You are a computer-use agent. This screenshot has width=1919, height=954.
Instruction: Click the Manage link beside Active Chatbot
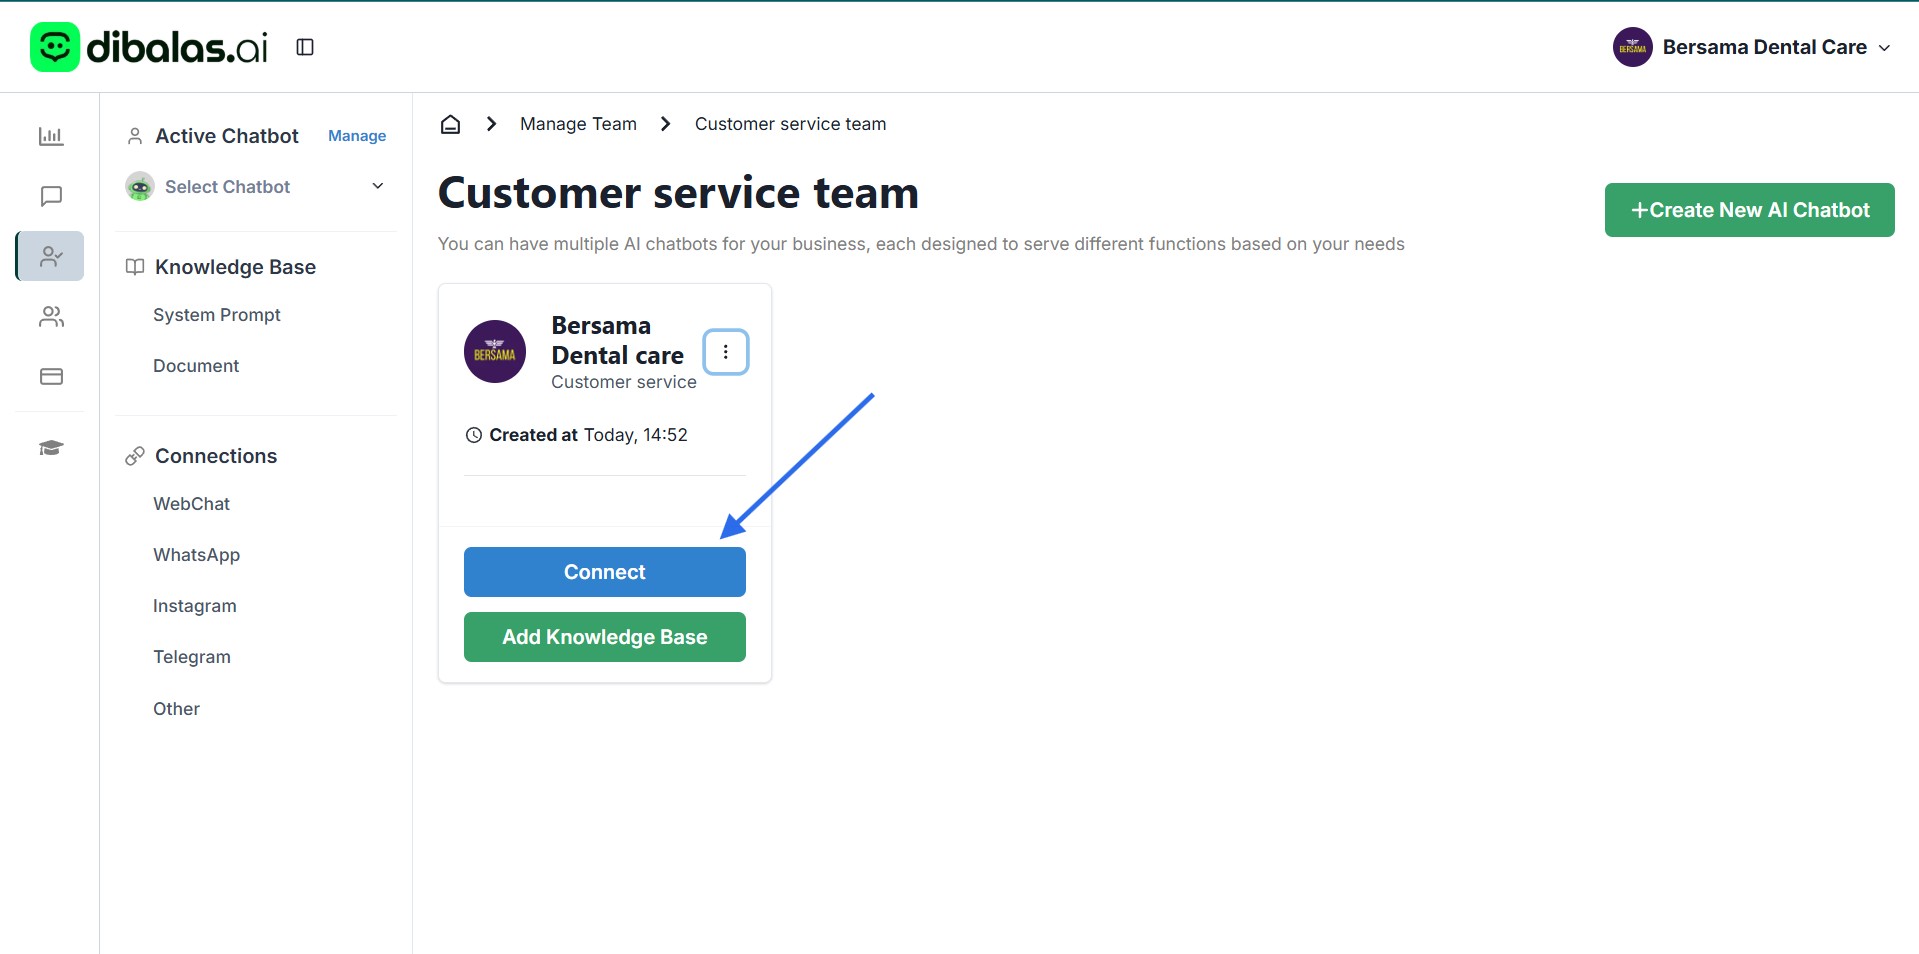tap(356, 136)
